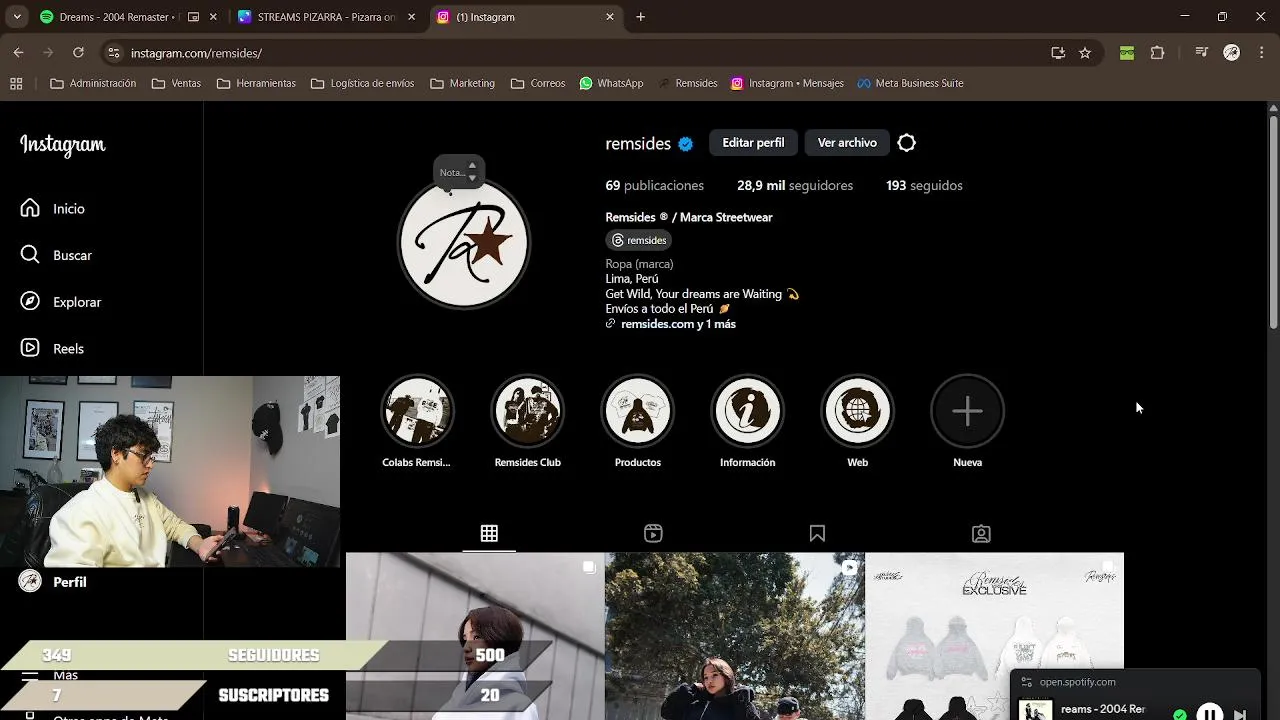Add a Nueva story highlight
The height and width of the screenshot is (720, 1280).
tap(968, 421)
